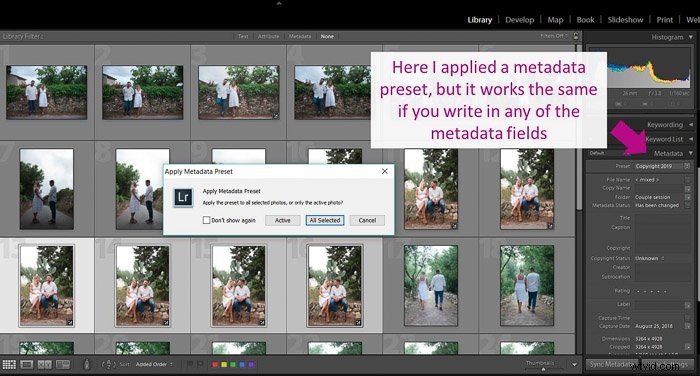Select the Text library filter

243,36
